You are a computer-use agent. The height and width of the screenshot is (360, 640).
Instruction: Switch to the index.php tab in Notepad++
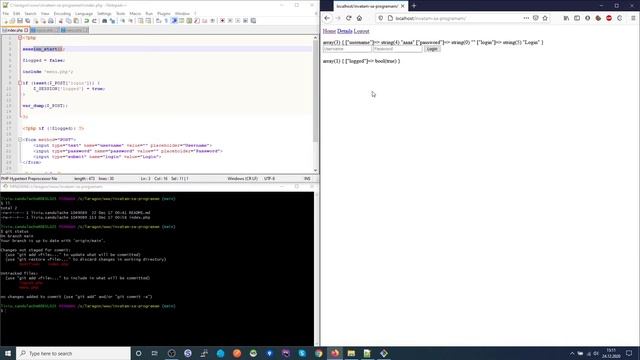pos(15,30)
